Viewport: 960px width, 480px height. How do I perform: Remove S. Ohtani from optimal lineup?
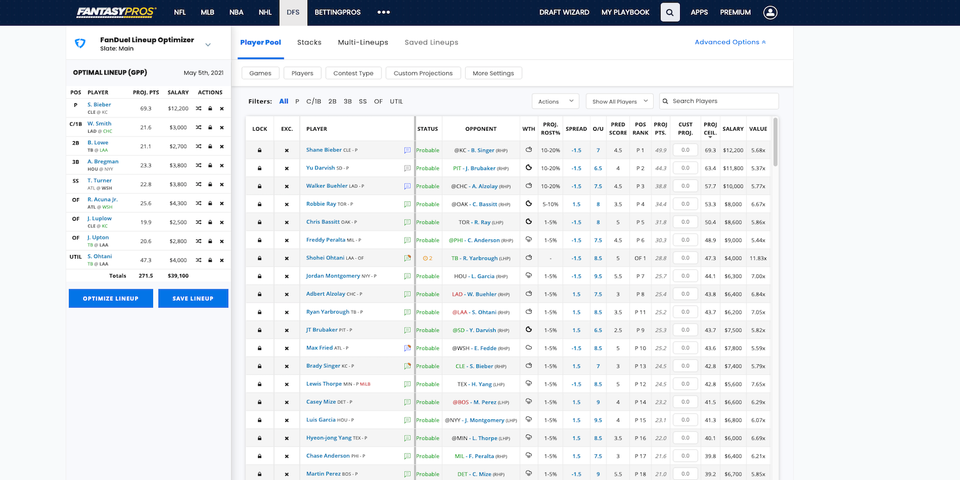(x=222, y=260)
